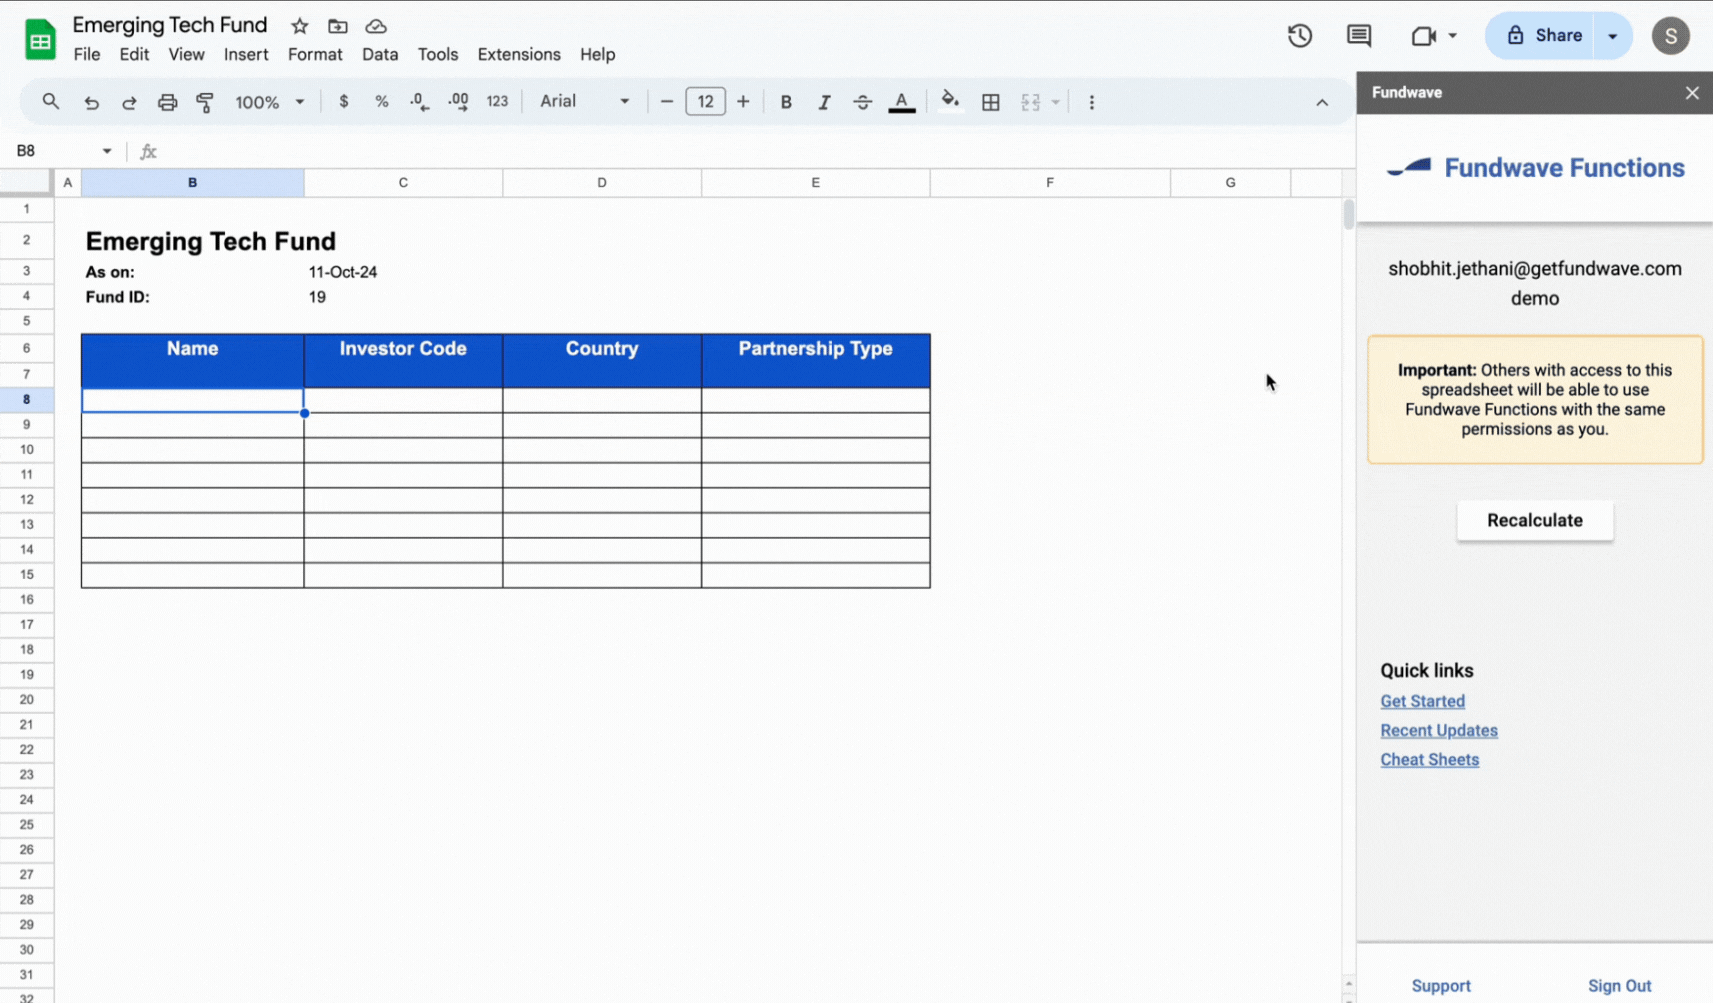Collapse the menus with the chevron arrow

1322,102
